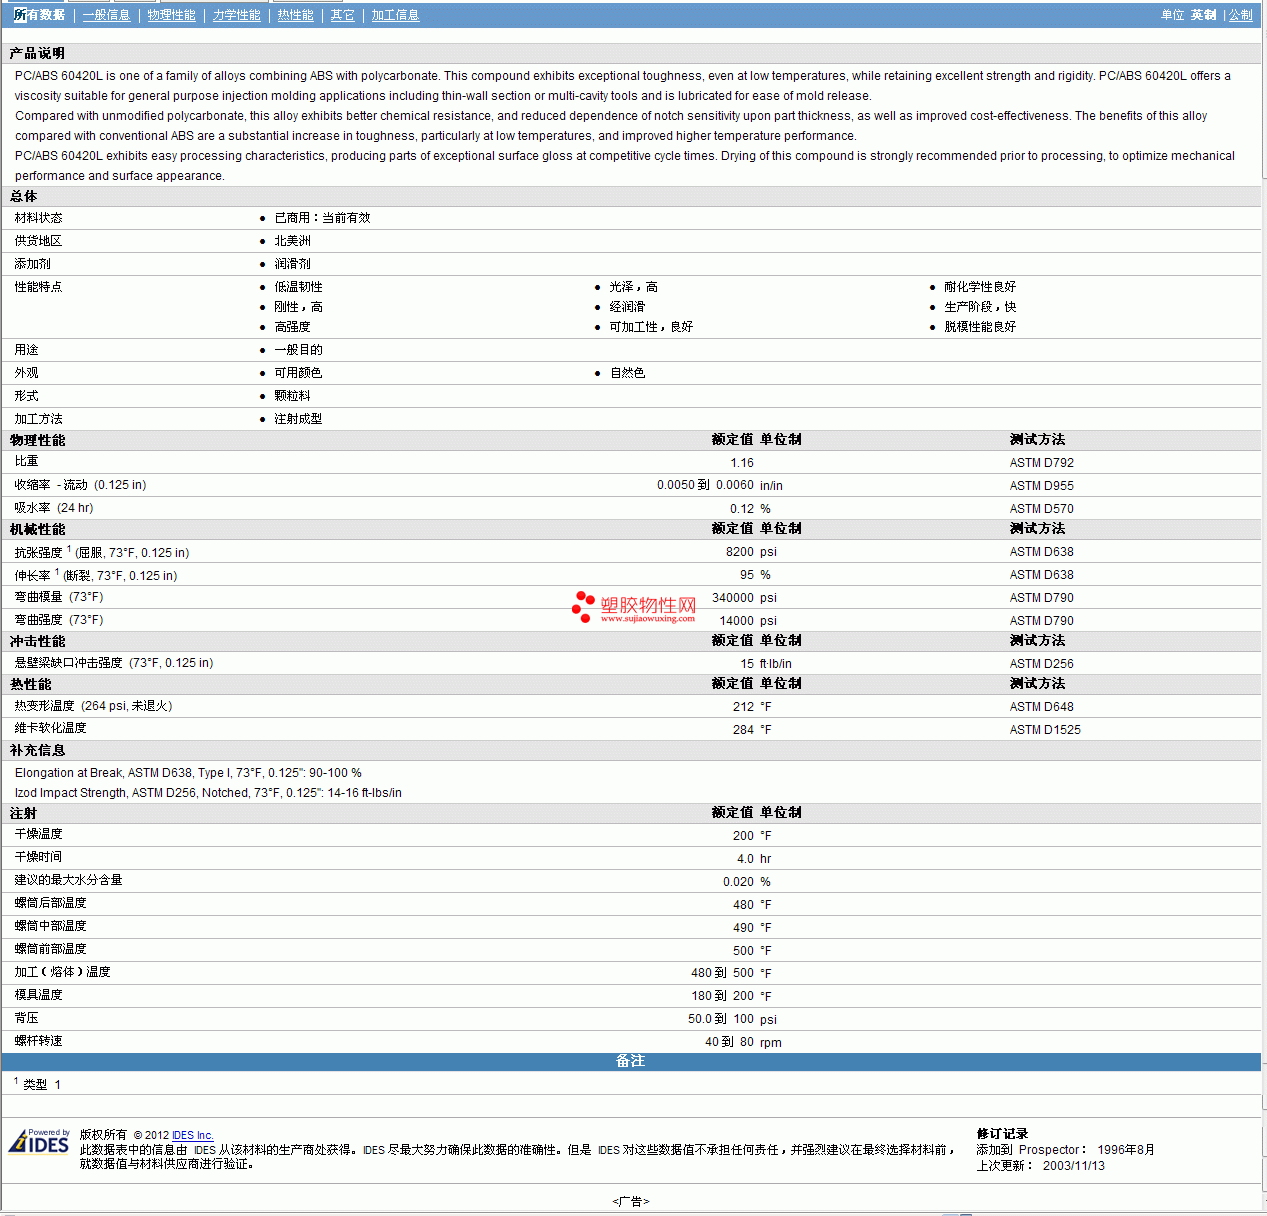Click the ASTM D256 test method
This screenshot has height=1216, width=1267.
point(1041,664)
